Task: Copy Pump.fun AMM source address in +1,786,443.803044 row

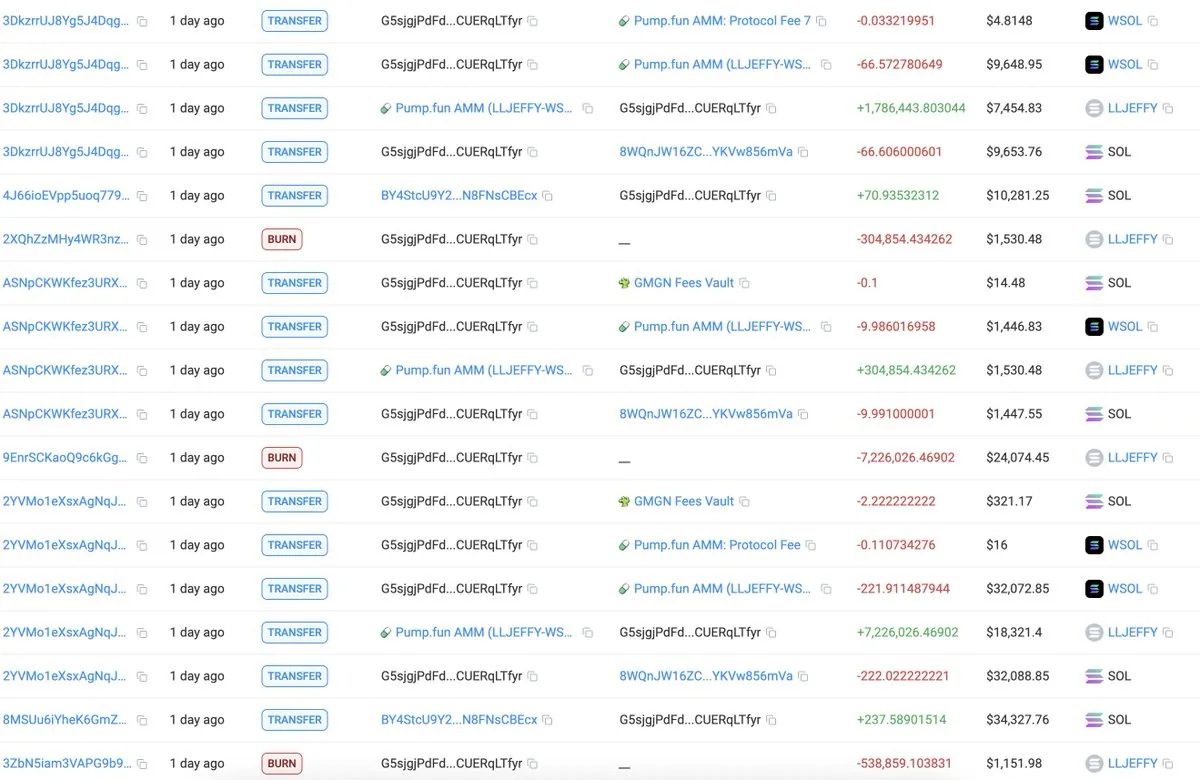Action: tap(587, 108)
